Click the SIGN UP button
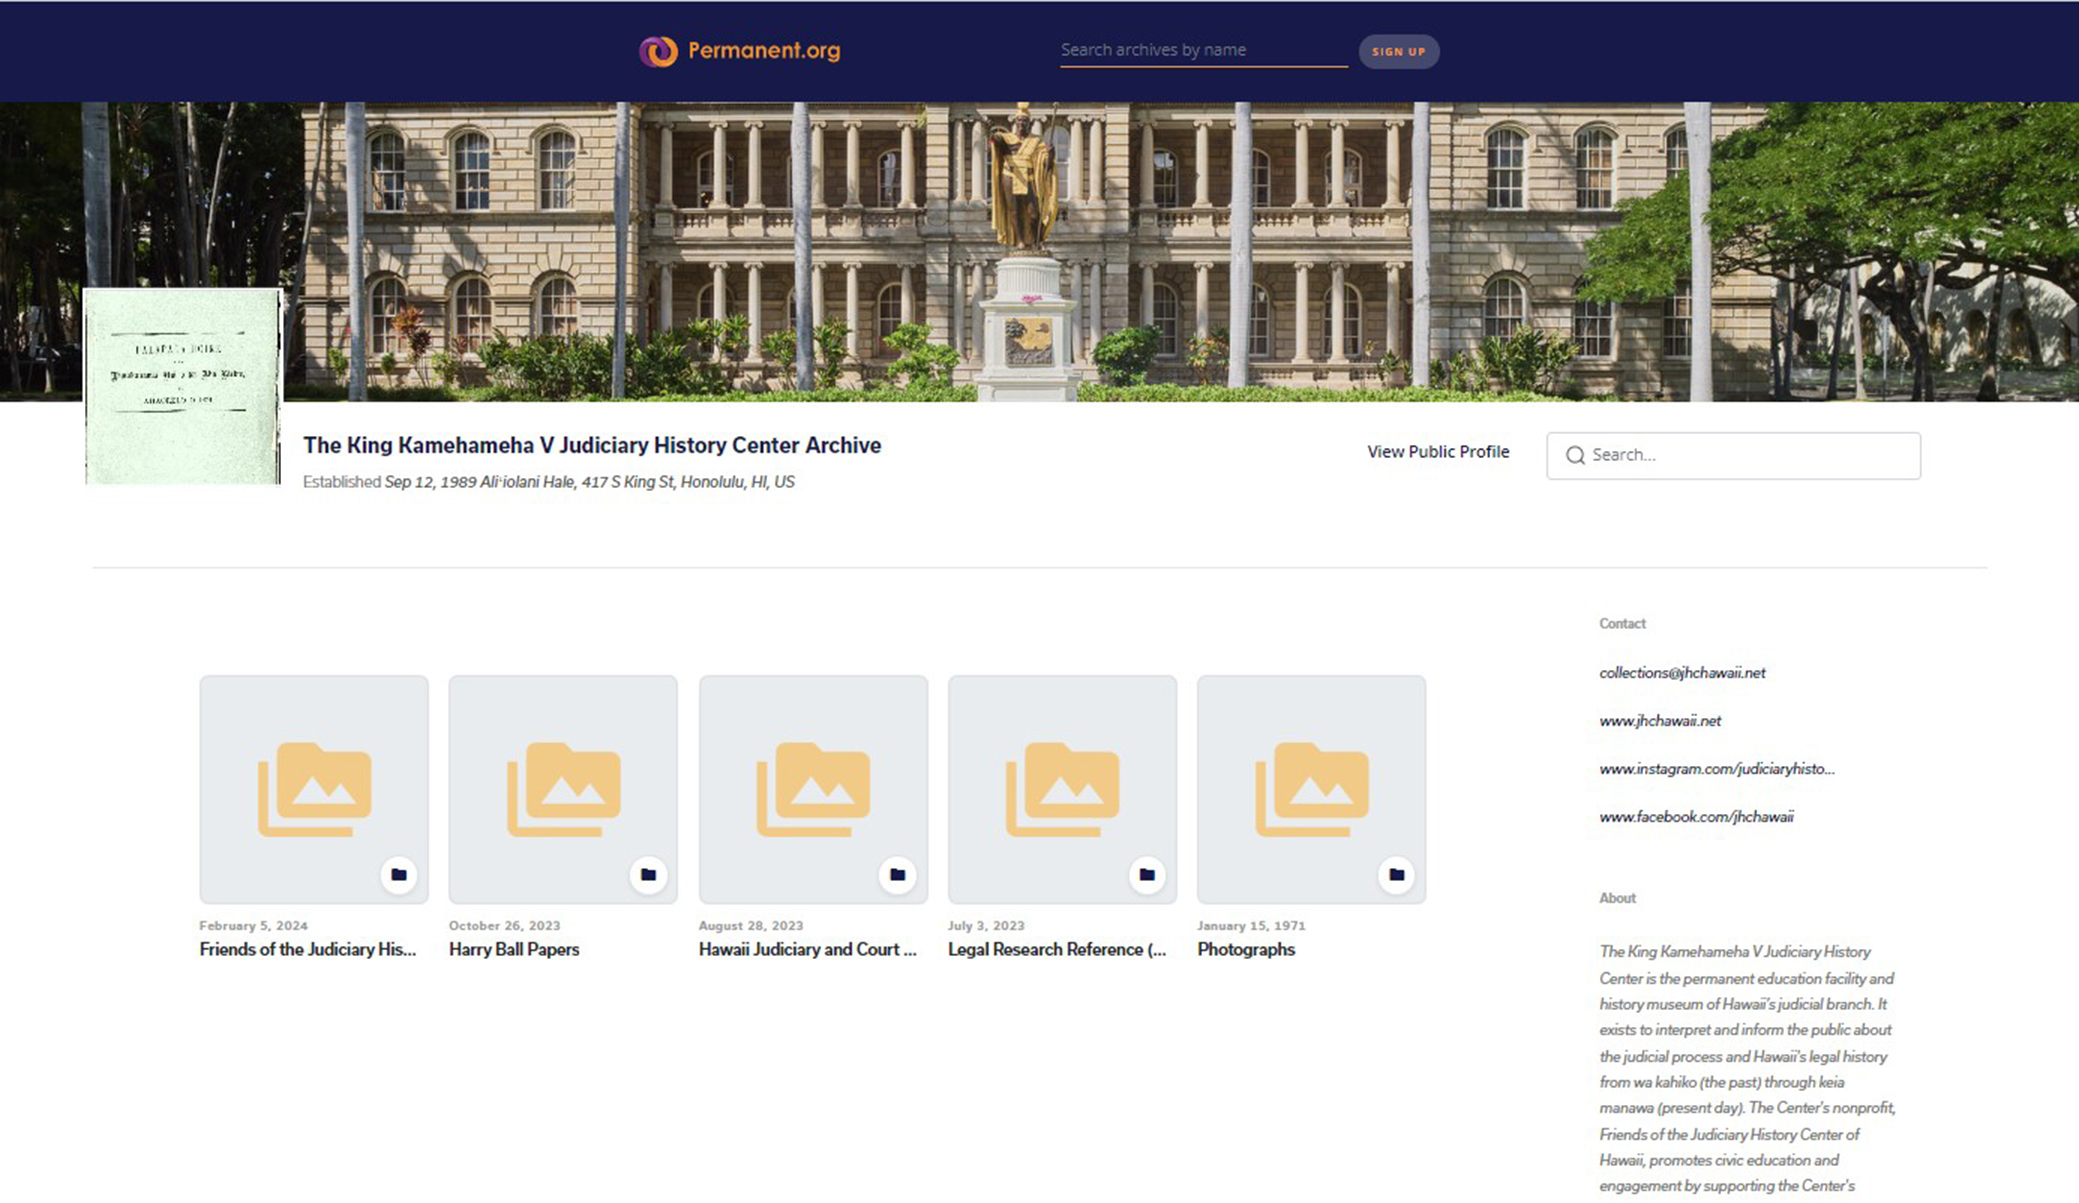2079x1203 pixels. click(x=1398, y=51)
